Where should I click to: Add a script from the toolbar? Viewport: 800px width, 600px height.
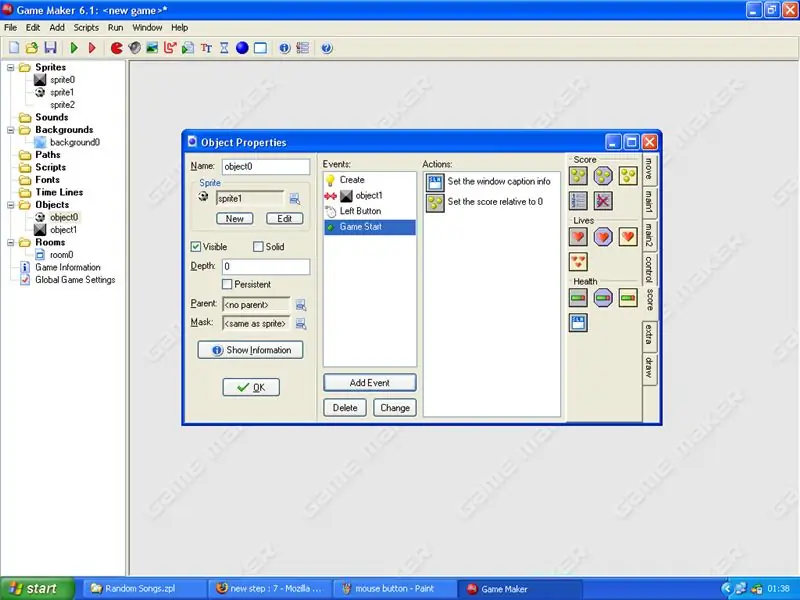(188, 48)
